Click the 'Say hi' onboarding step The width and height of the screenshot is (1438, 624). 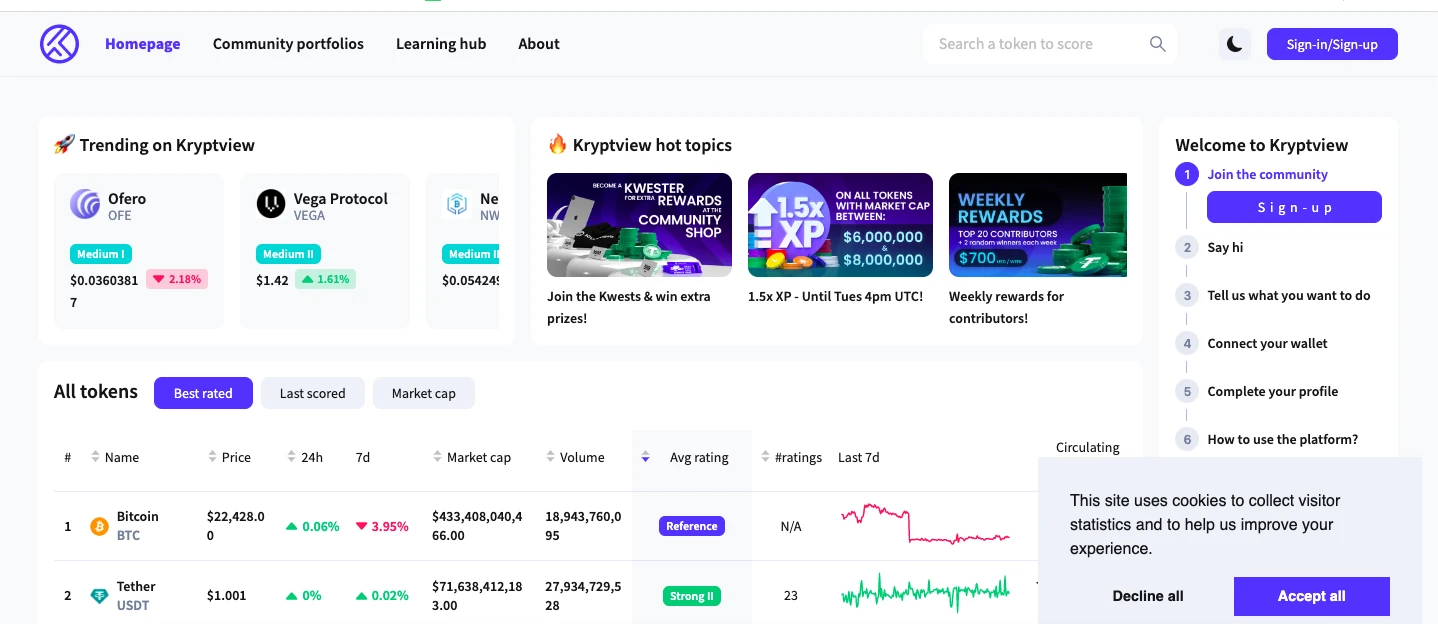point(1225,247)
